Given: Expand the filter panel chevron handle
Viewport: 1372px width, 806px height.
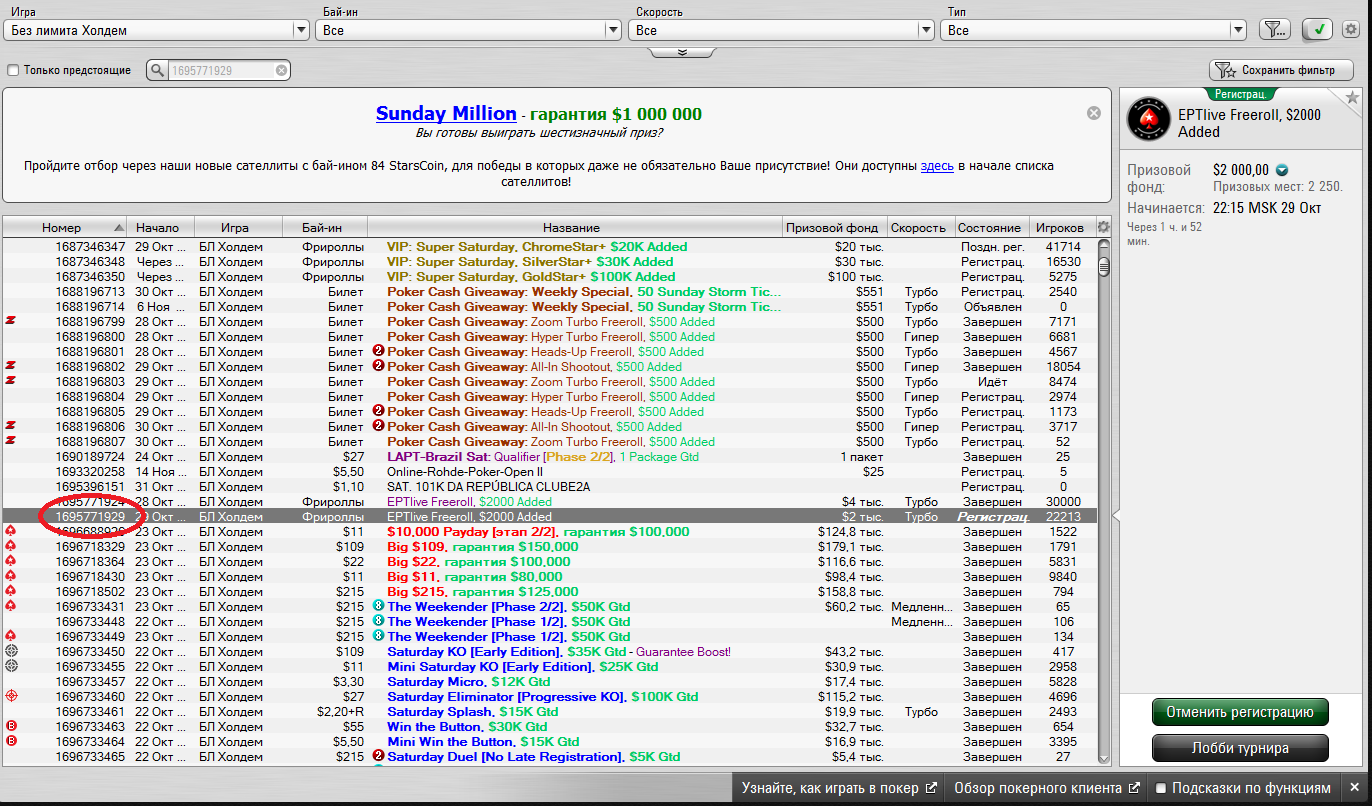Looking at the screenshot, I should [683, 51].
